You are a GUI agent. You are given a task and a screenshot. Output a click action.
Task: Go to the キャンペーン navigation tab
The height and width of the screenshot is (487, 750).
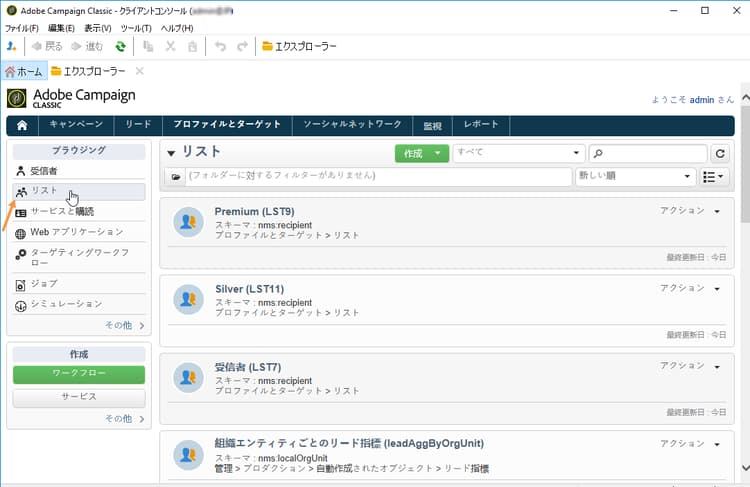[x=76, y=124]
